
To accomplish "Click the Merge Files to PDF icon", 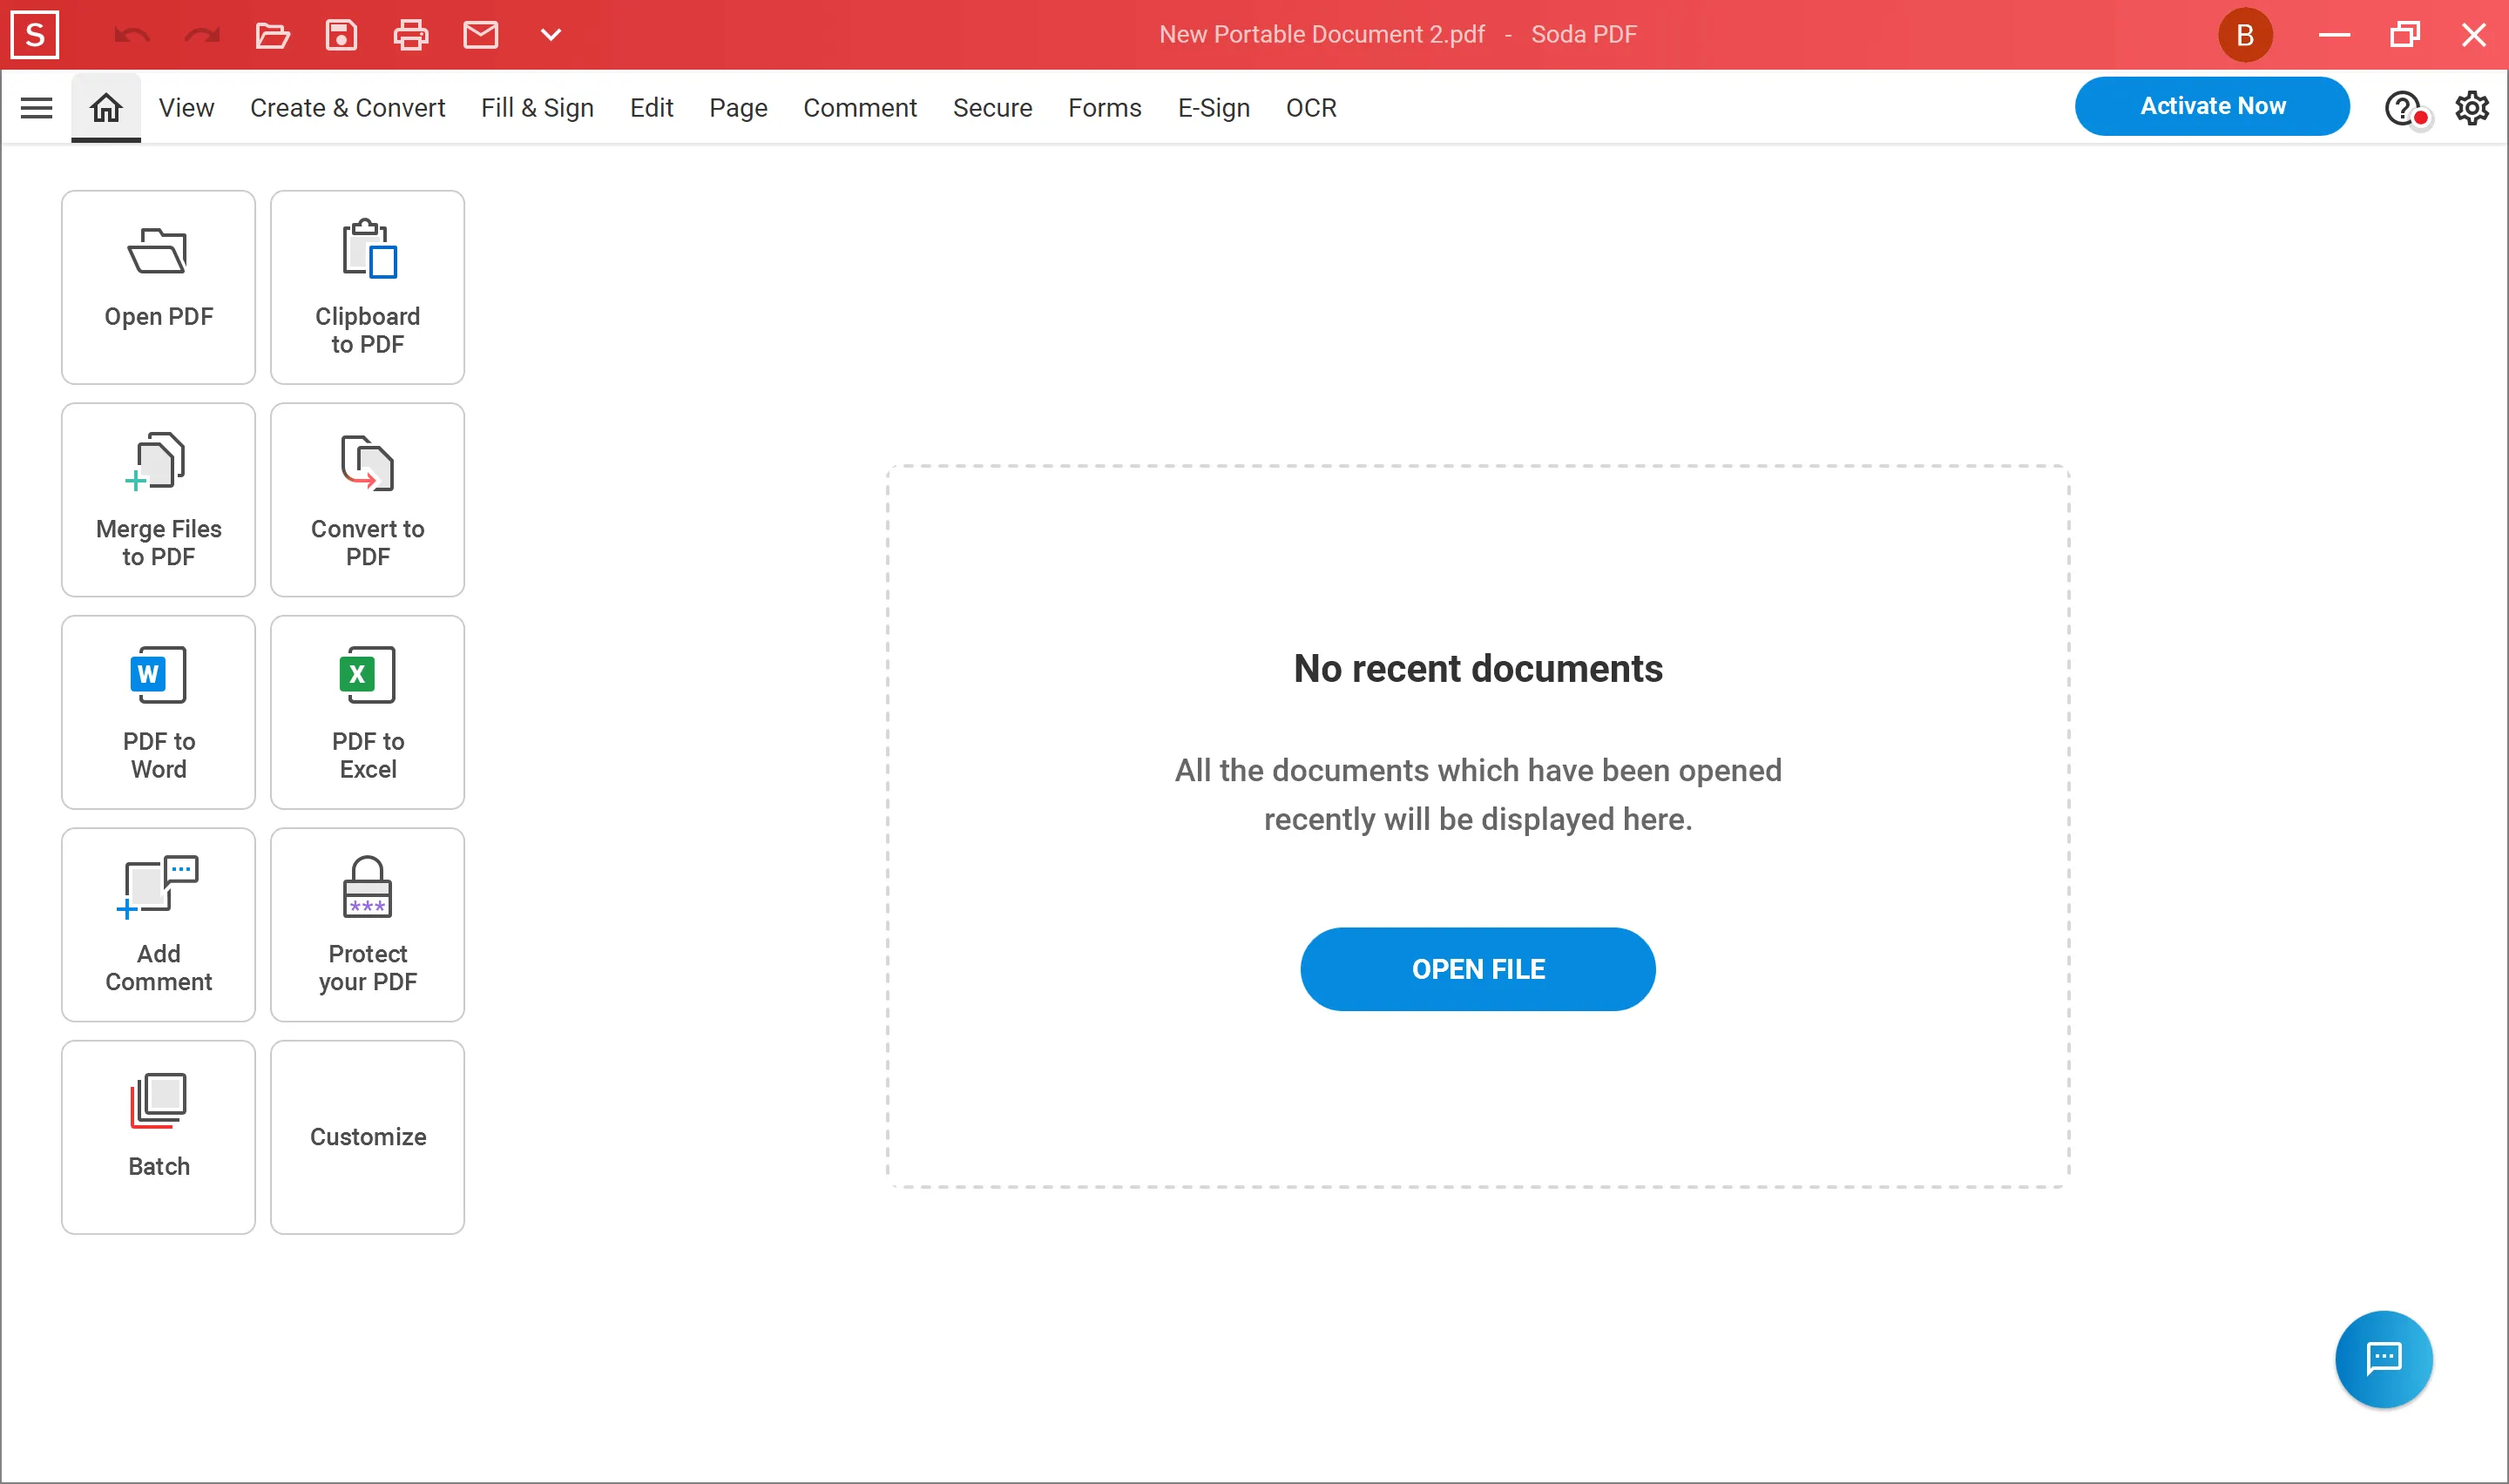I will point(159,500).
